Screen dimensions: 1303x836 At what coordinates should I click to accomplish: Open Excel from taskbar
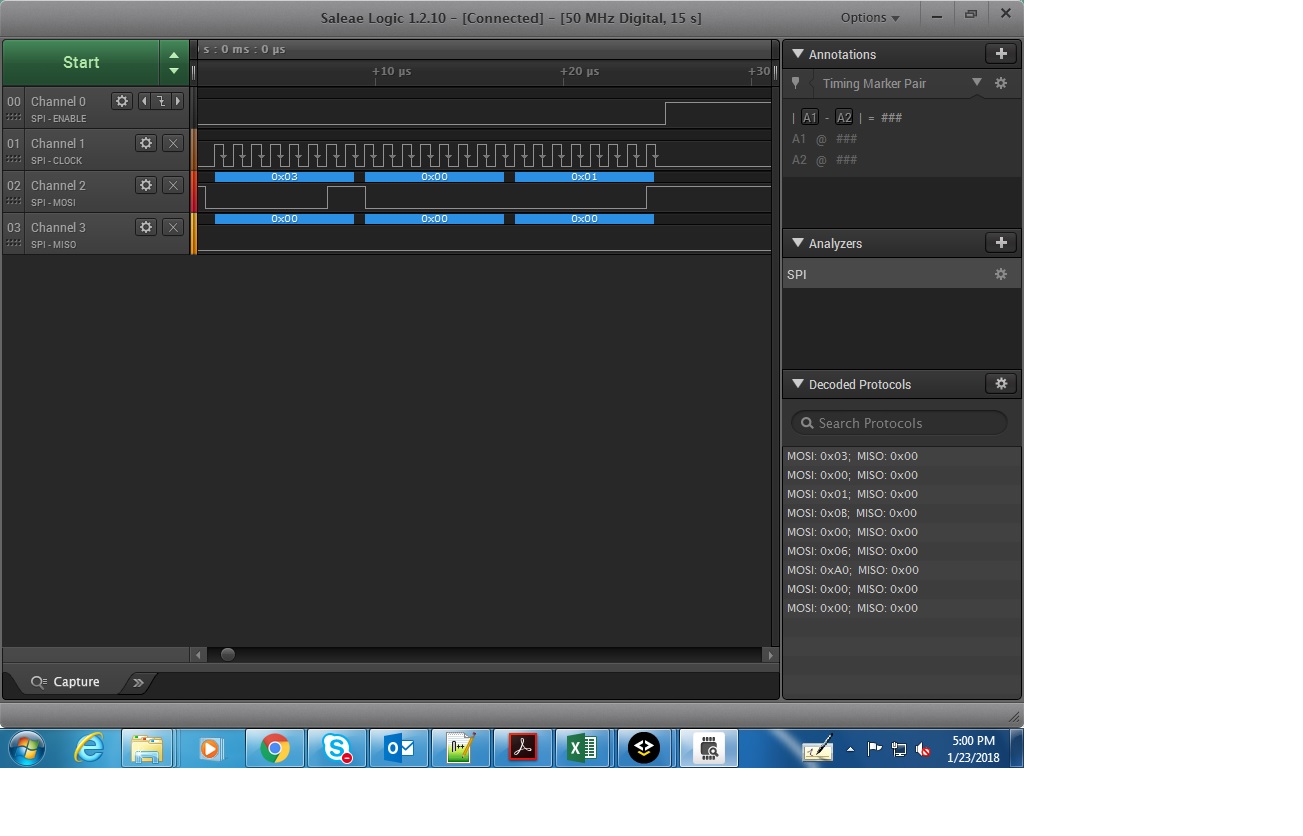coord(582,748)
